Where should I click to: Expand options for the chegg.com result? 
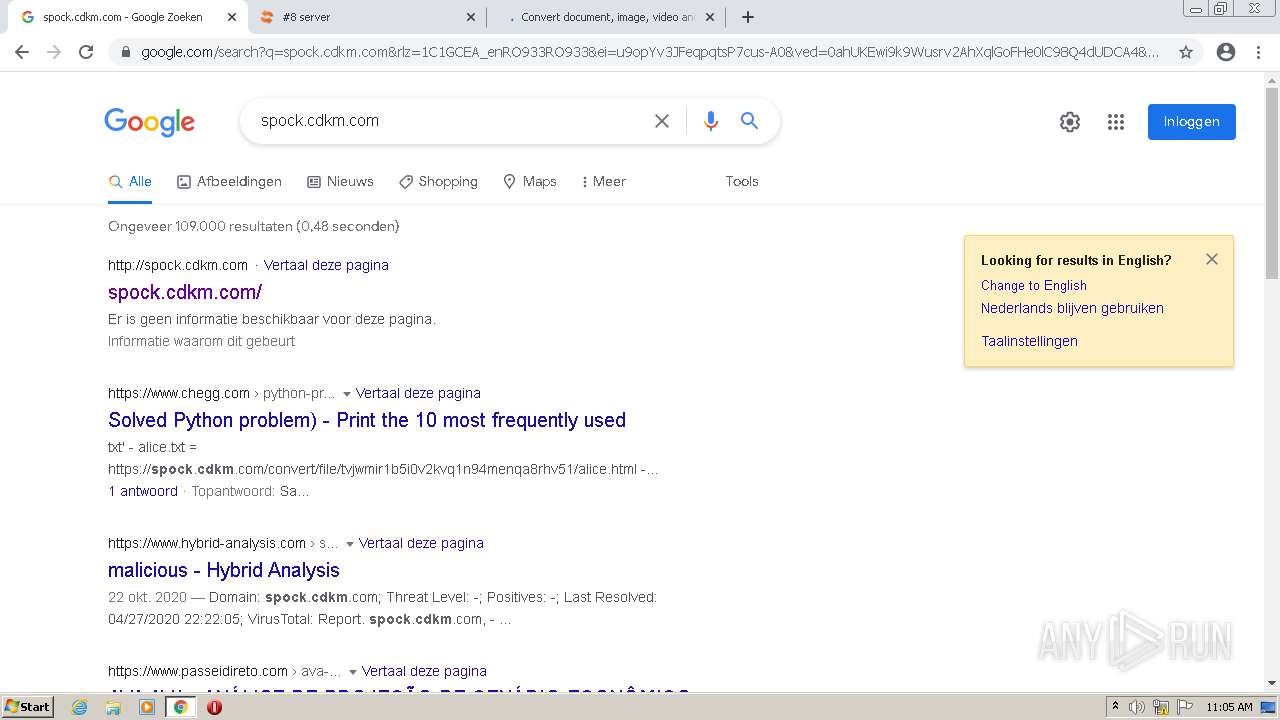point(347,394)
